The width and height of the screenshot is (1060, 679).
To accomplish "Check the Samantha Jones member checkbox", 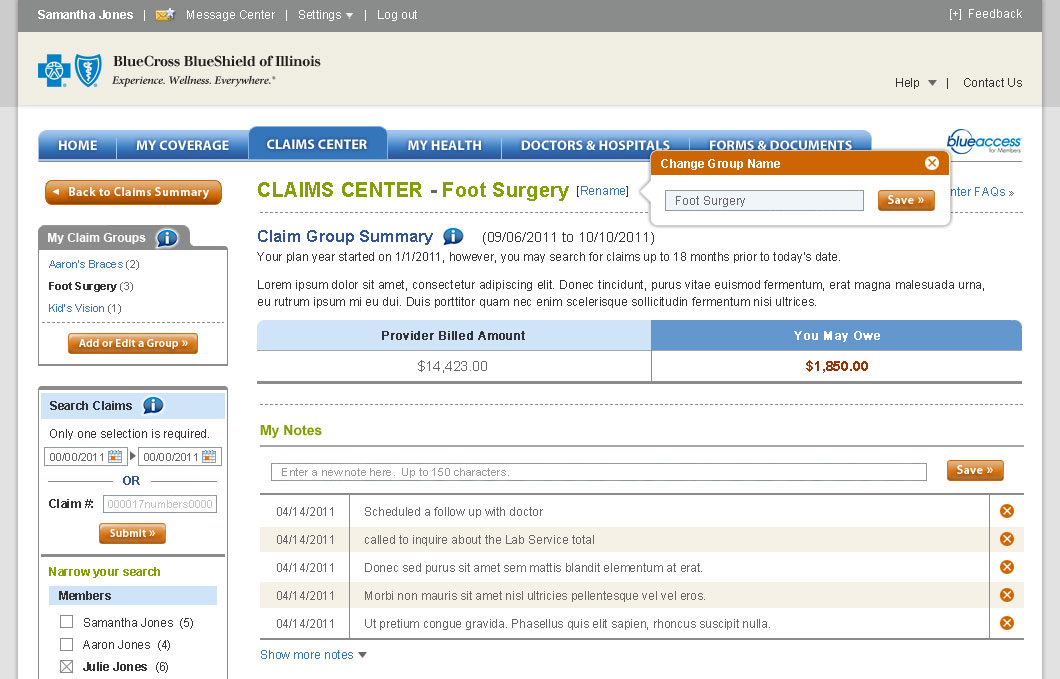I will point(67,622).
